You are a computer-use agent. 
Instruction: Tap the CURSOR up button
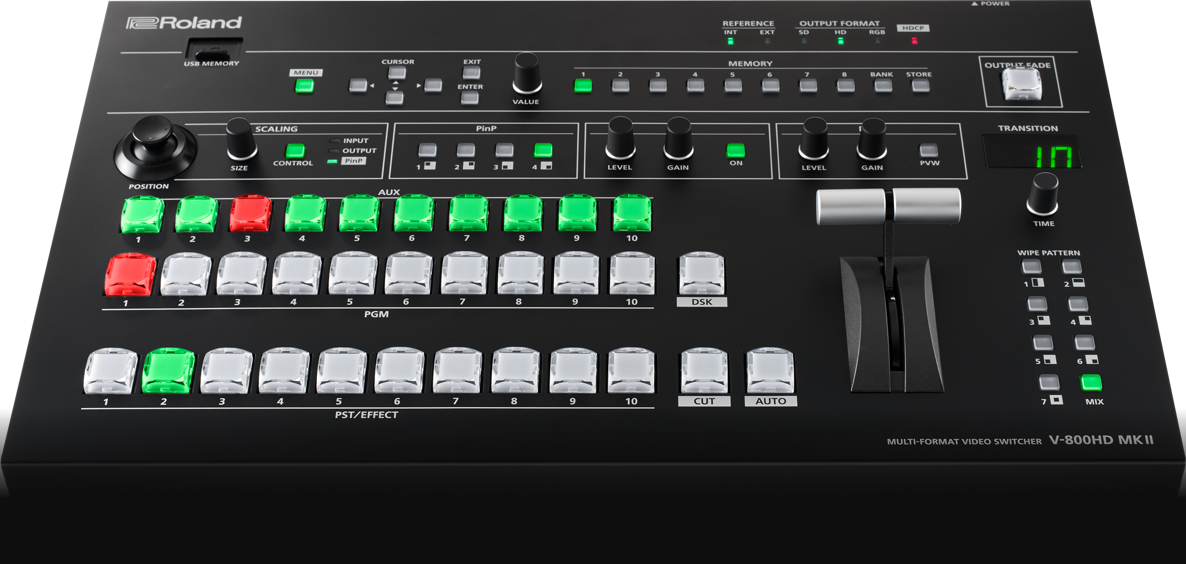[396, 73]
